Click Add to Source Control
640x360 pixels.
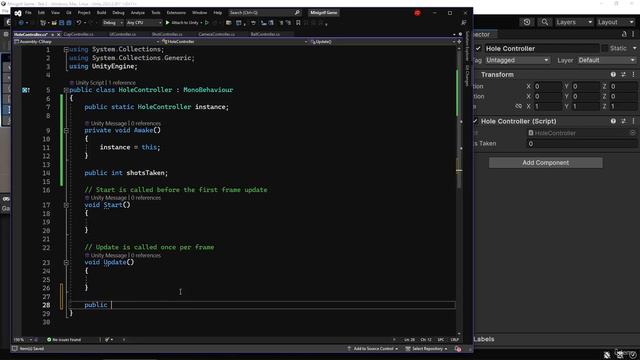372,349
